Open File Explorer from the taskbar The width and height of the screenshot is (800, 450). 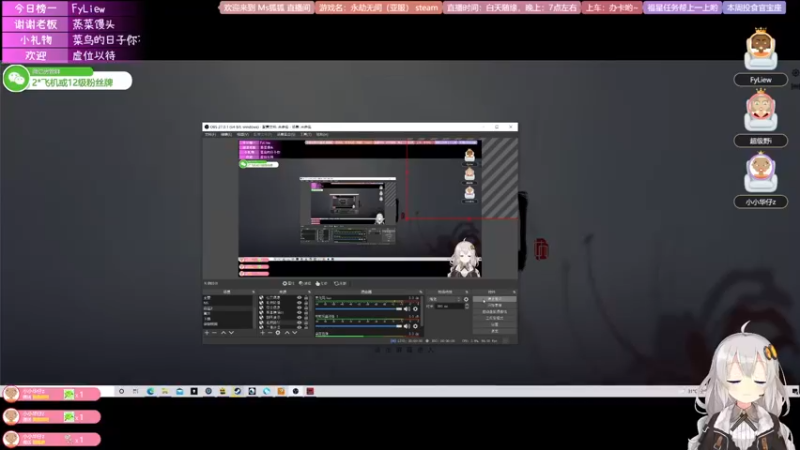pyautogui.click(x=165, y=391)
